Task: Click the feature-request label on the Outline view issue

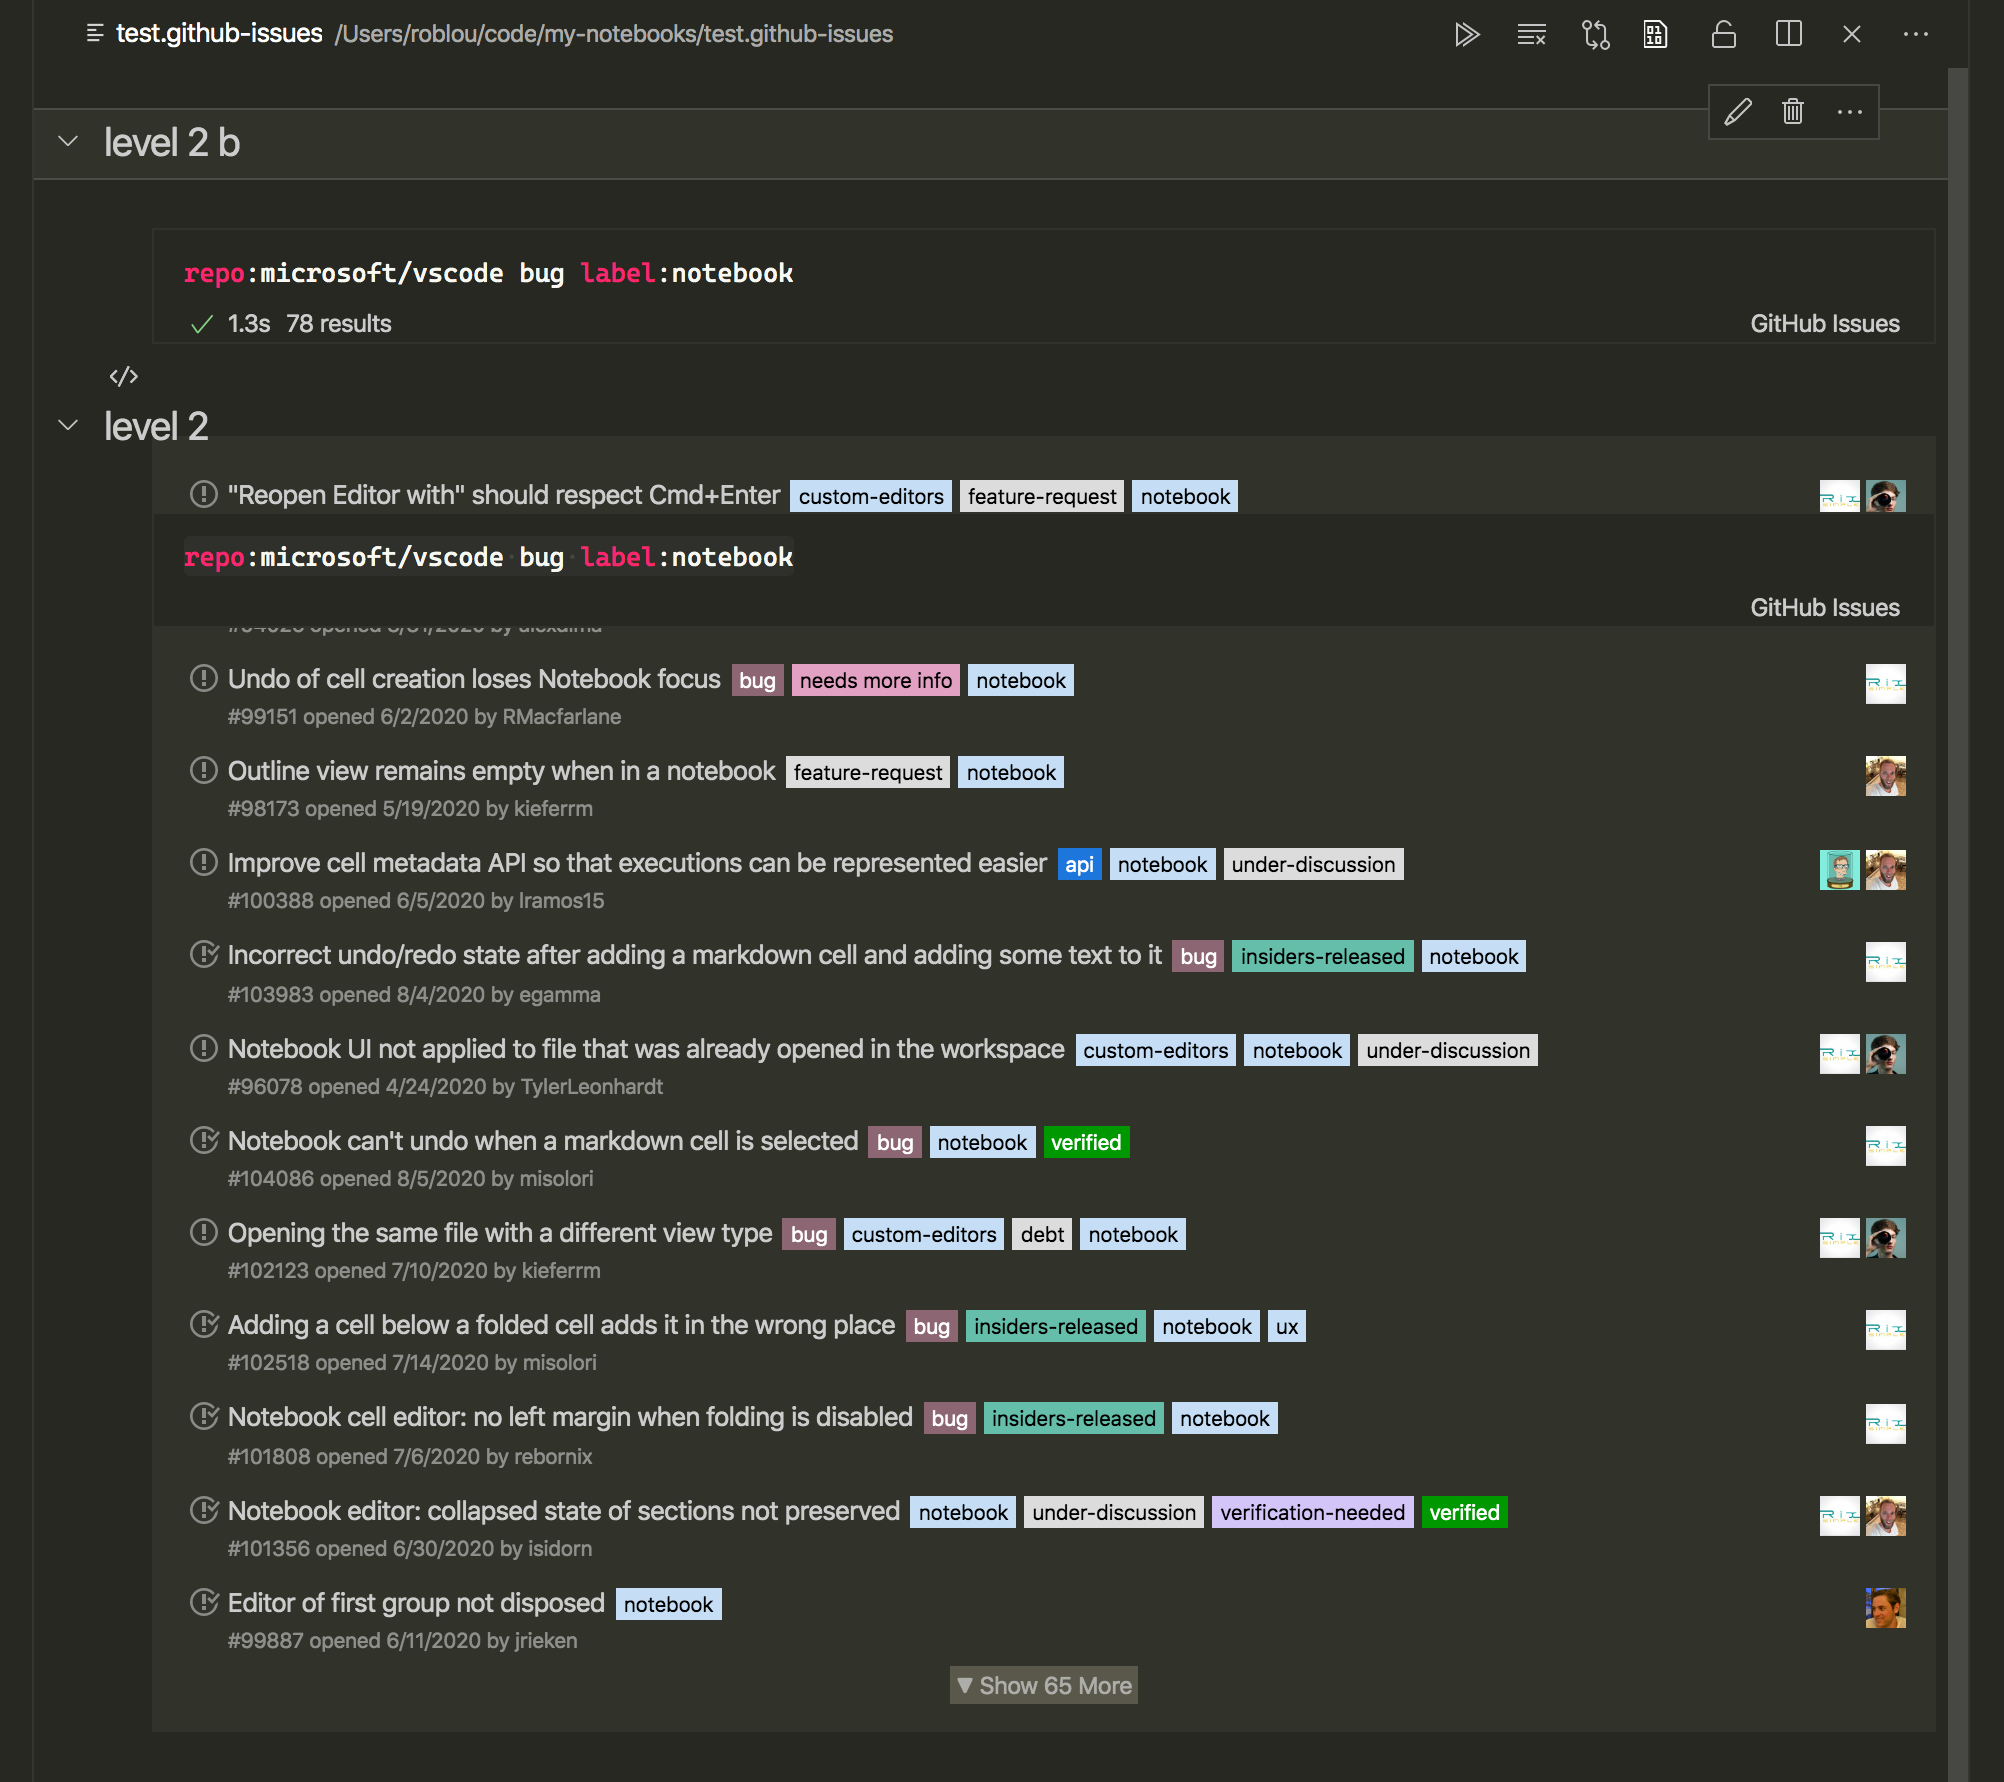Action: tap(868, 773)
